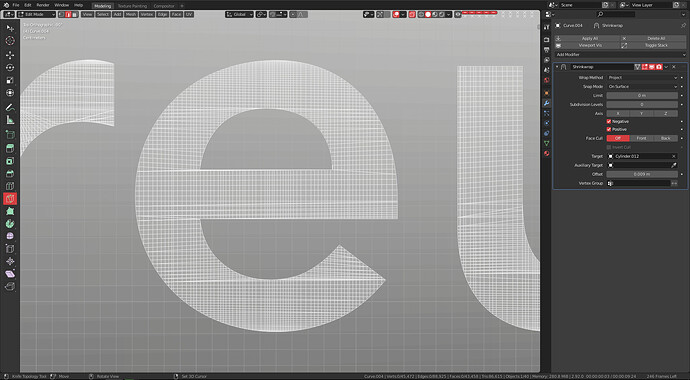Select the Smooth tool
The height and width of the screenshot is (380, 690).
[10, 236]
